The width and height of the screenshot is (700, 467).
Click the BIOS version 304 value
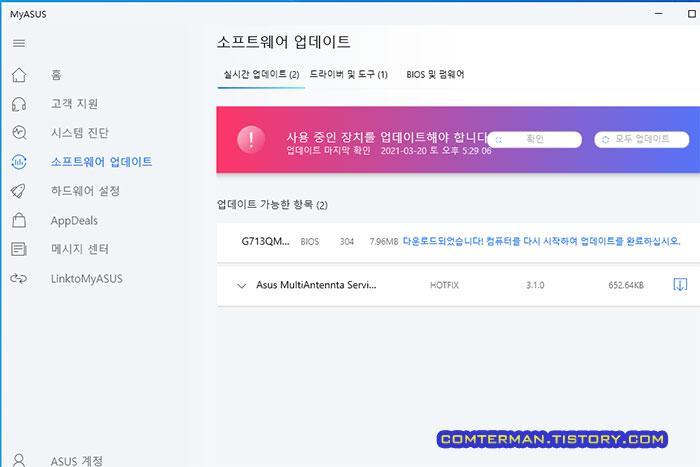(x=346, y=242)
